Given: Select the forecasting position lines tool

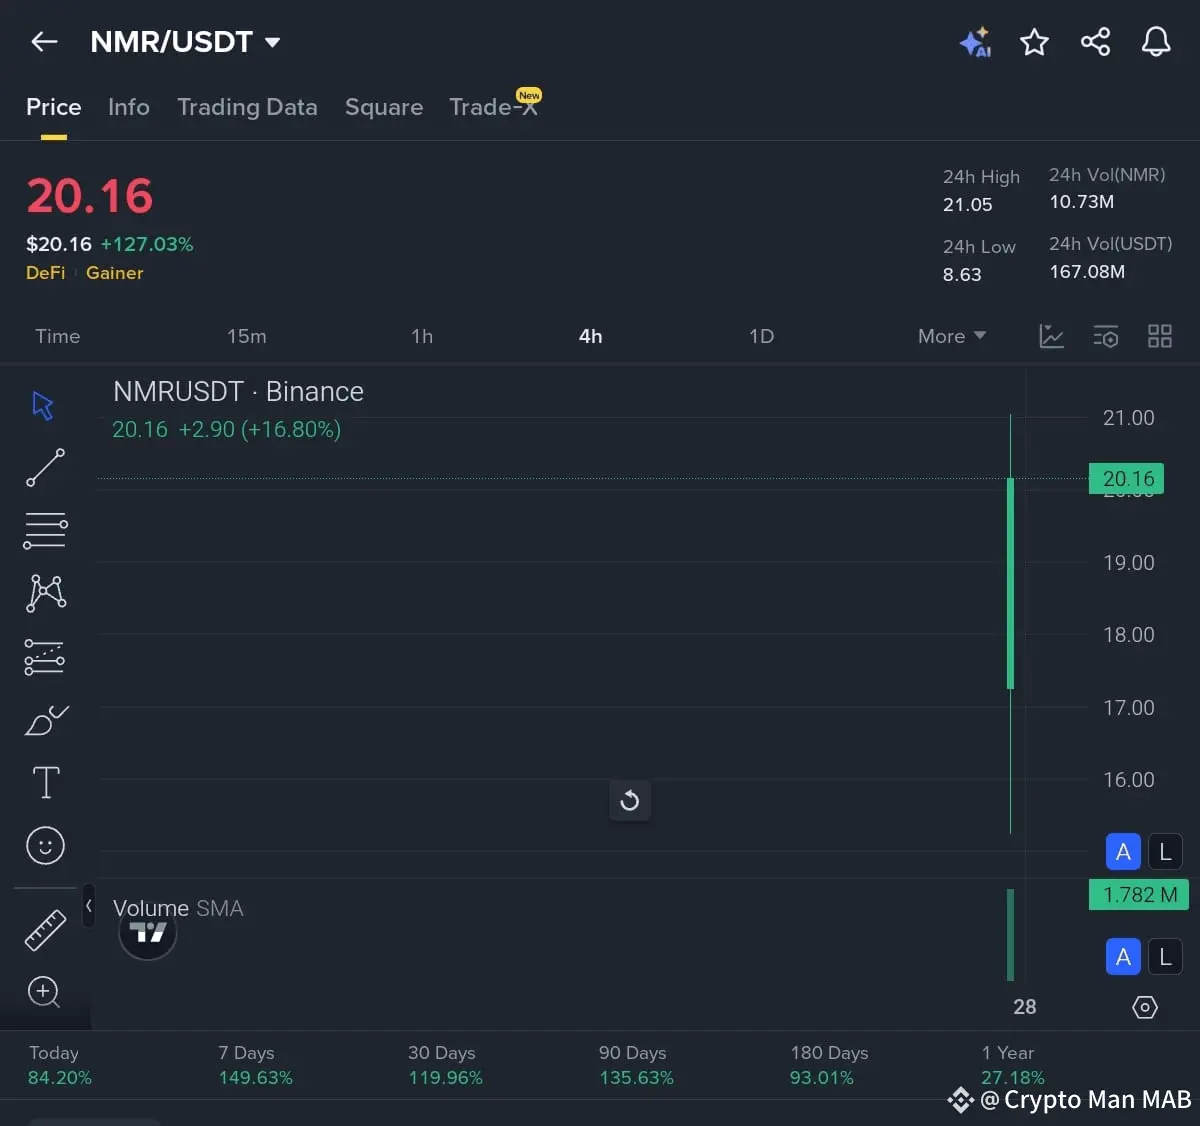Looking at the screenshot, I should (x=44, y=657).
